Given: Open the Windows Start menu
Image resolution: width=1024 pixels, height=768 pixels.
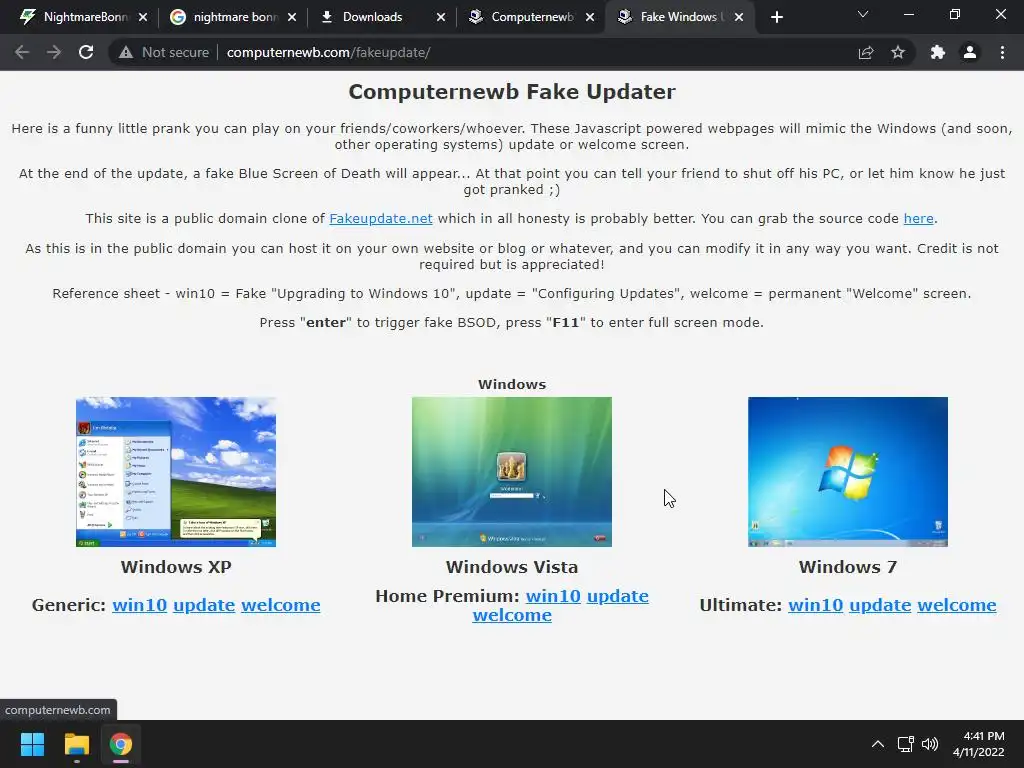Looking at the screenshot, I should pyautogui.click(x=32, y=744).
